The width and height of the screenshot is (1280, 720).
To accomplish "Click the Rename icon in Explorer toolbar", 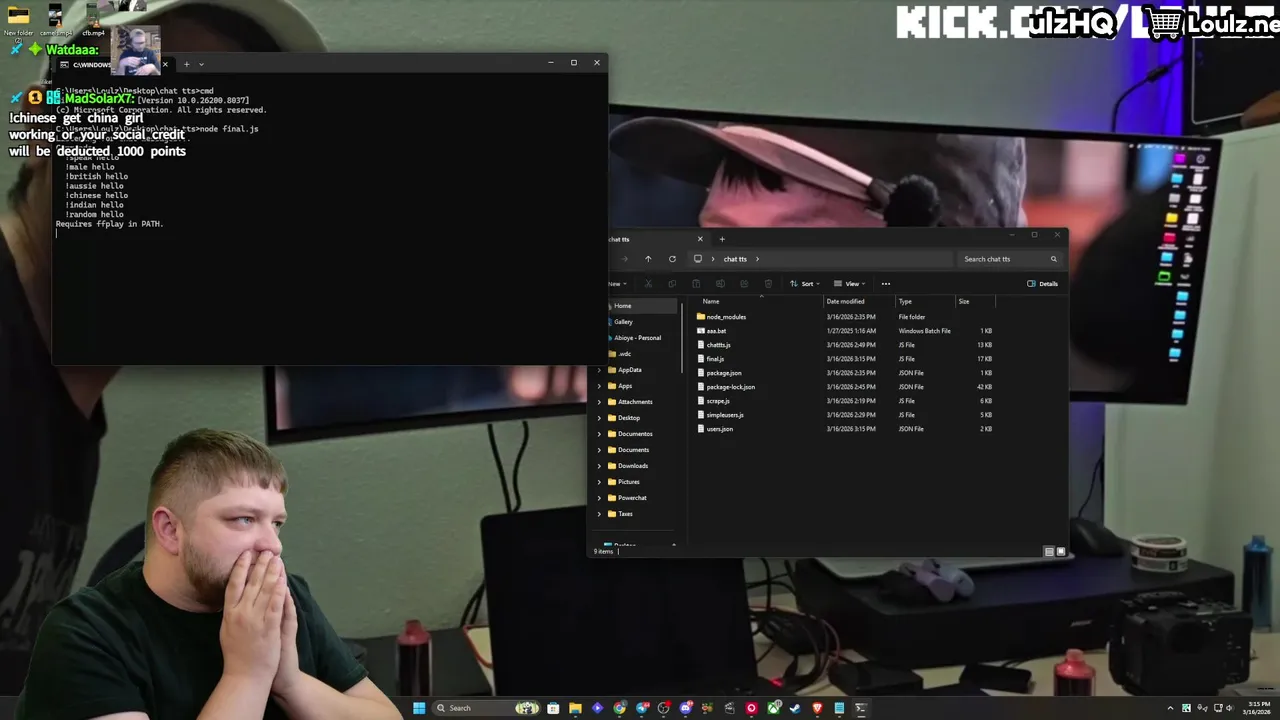I will point(720,284).
